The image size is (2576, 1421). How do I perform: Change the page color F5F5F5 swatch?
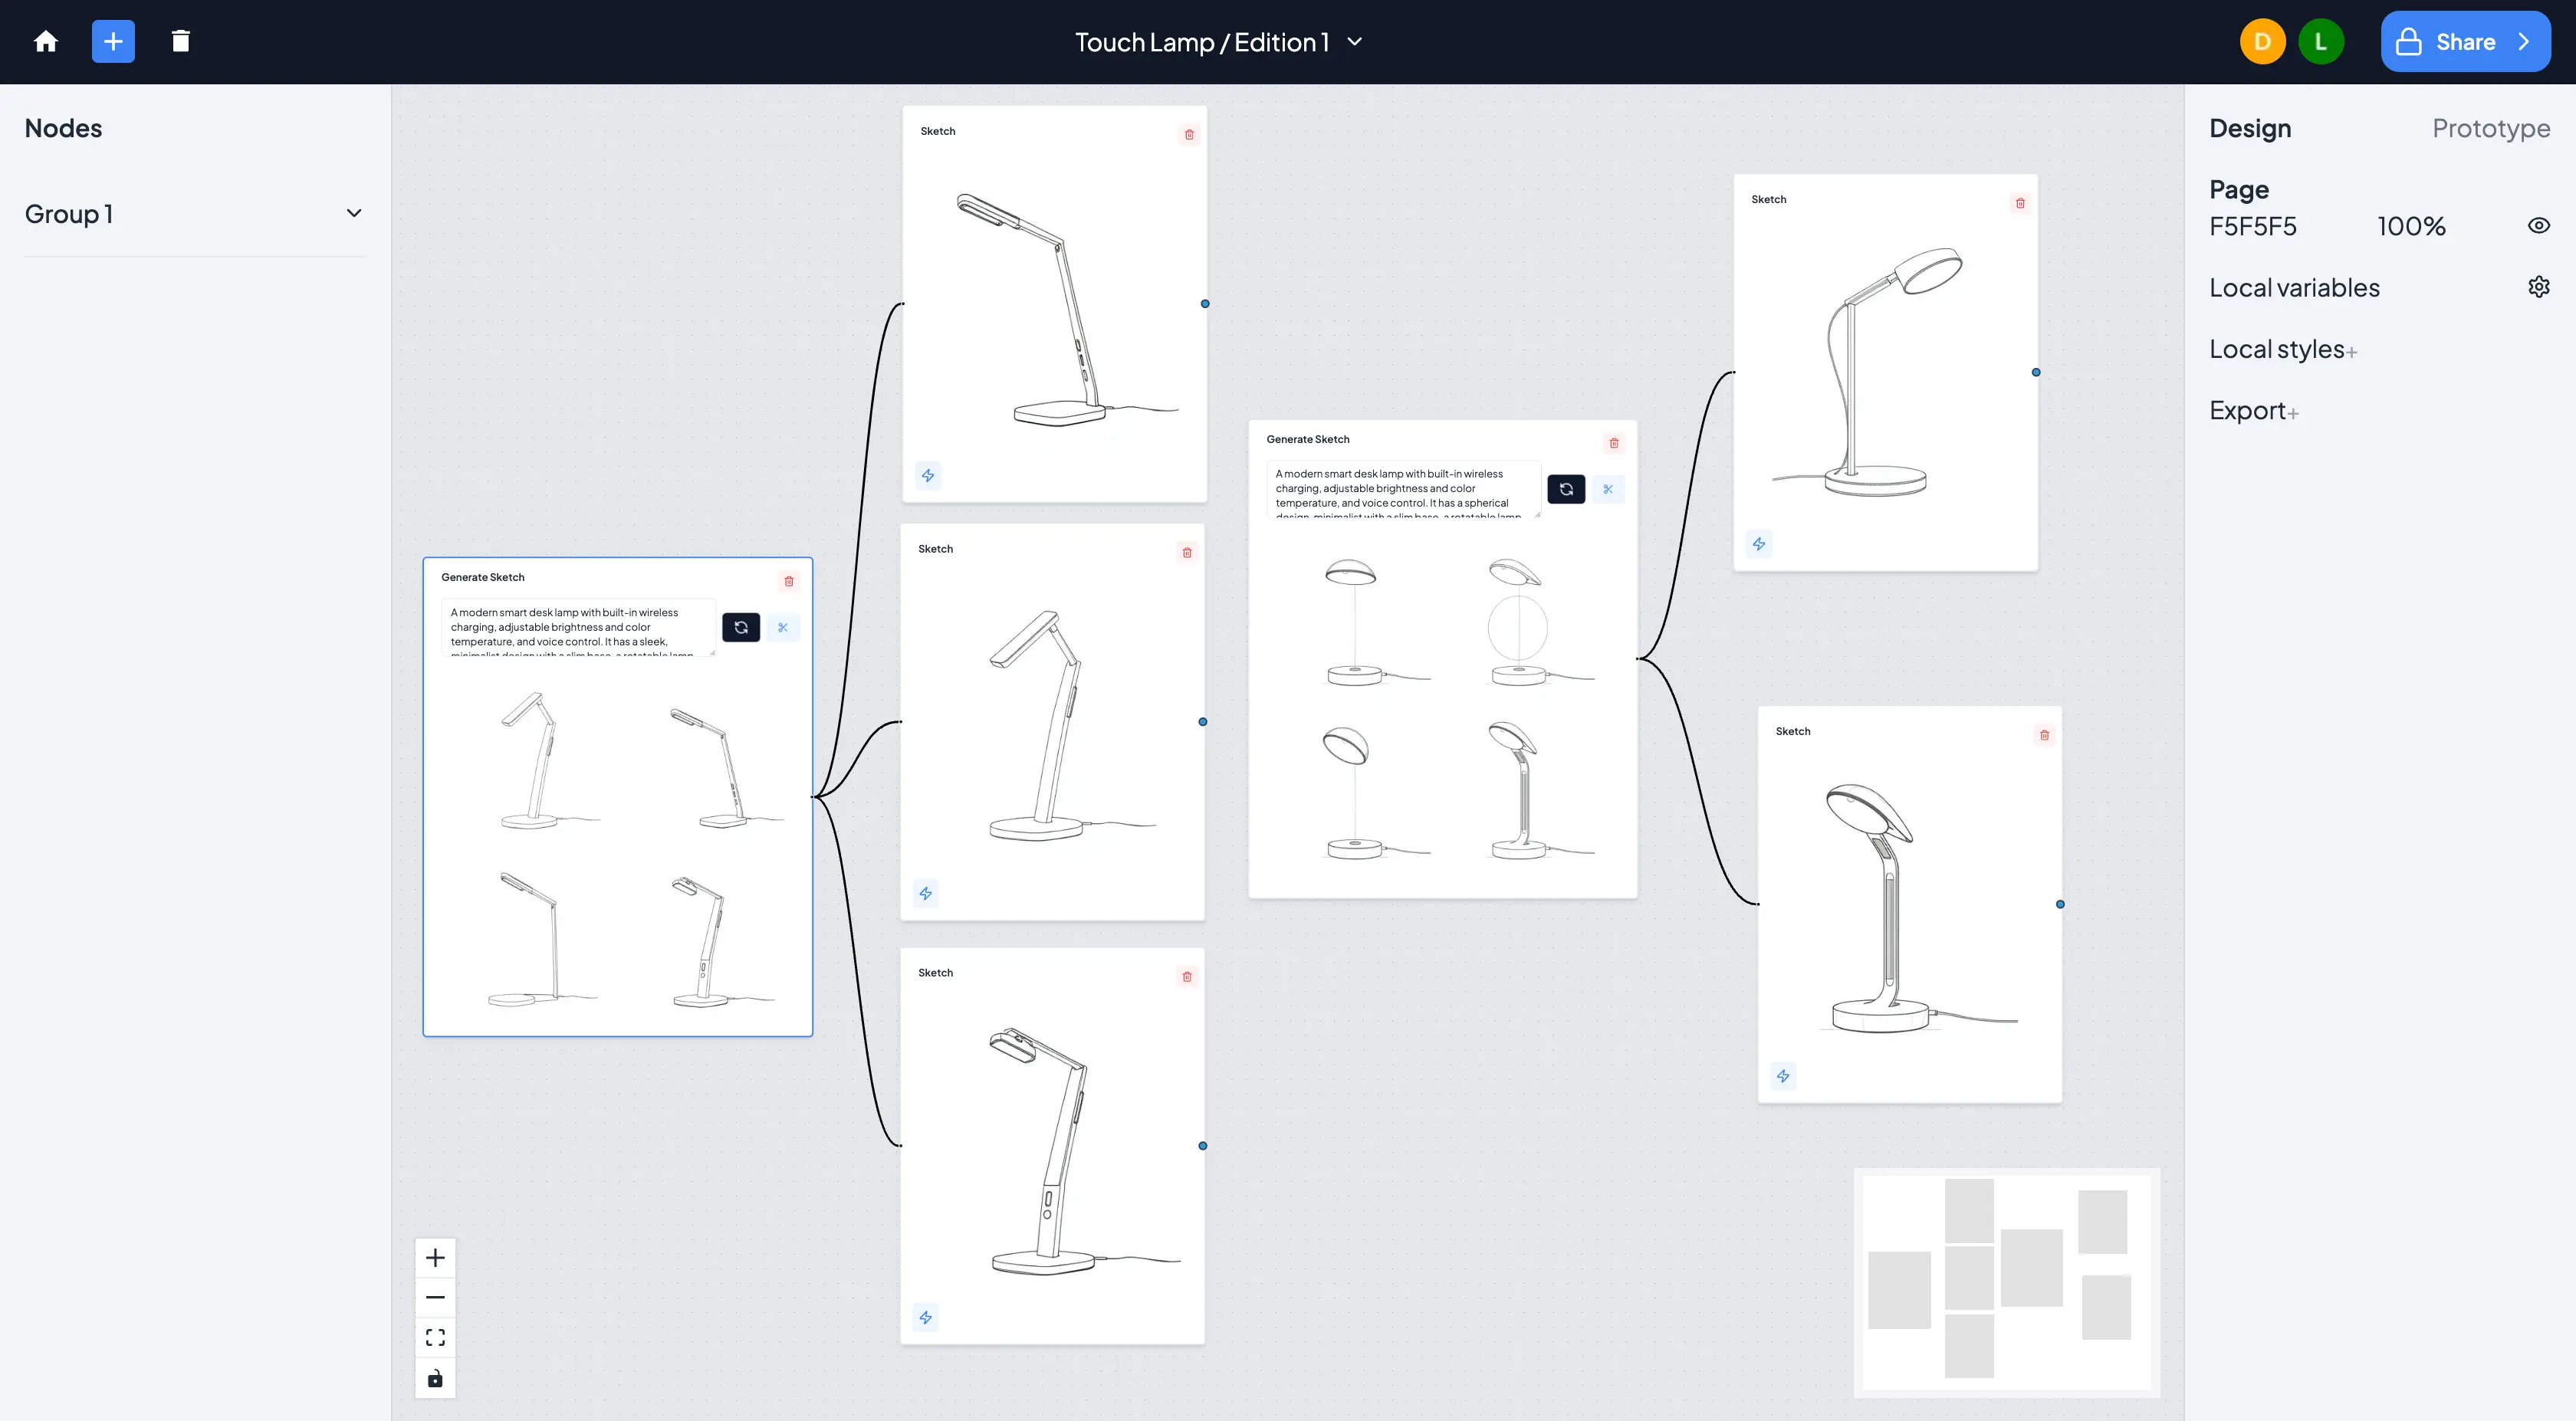point(2253,226)
